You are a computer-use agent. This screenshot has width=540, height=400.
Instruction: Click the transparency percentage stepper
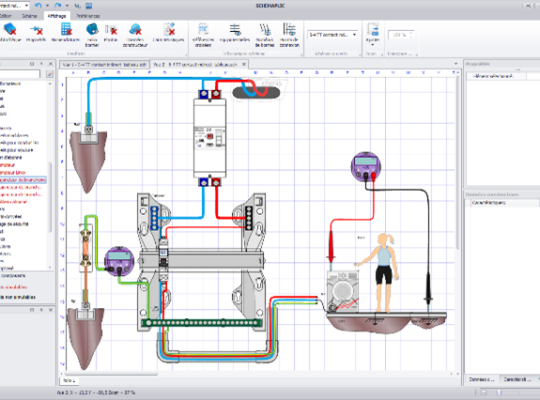[411, 35]
